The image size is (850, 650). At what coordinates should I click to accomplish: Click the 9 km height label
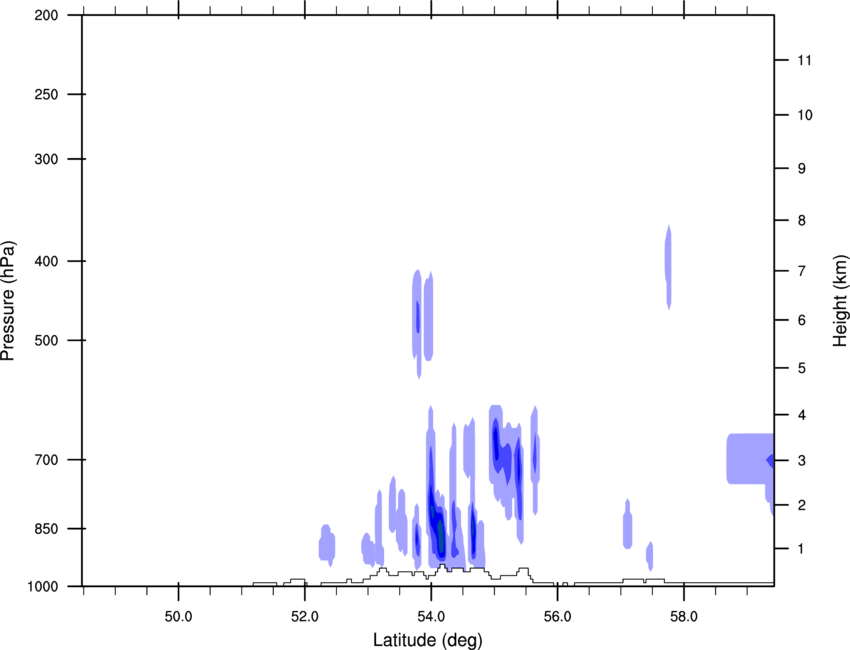(802, 169)
